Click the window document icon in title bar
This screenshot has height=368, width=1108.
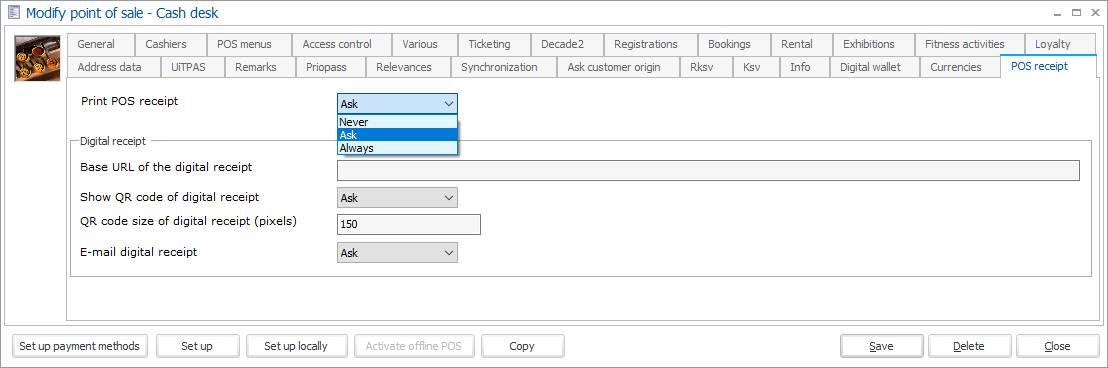13,12
